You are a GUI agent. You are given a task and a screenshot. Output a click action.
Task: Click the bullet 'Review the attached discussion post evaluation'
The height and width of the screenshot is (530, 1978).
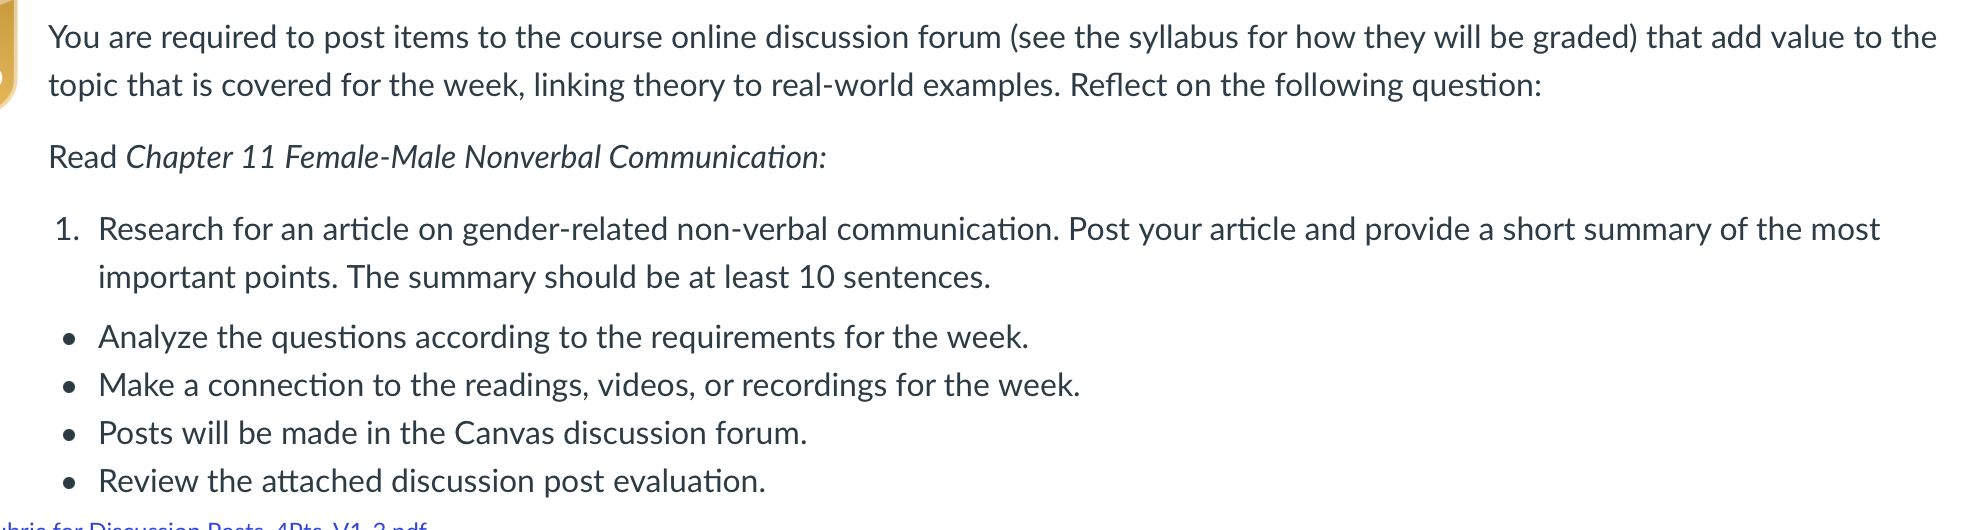click(432, 481)
